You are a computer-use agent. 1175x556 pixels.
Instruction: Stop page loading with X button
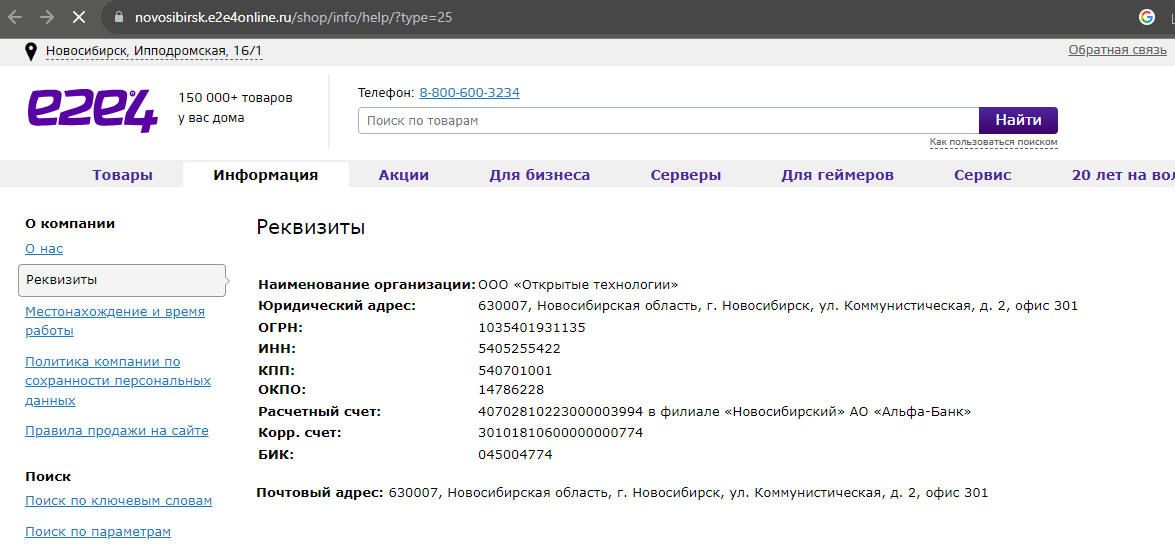(x=80, y=18)
